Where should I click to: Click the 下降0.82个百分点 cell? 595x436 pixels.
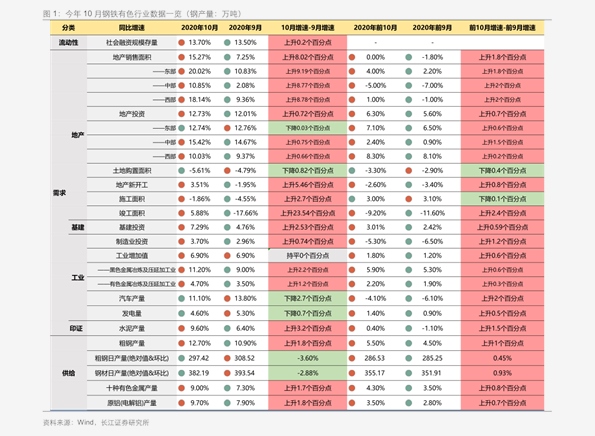[308, 171]
